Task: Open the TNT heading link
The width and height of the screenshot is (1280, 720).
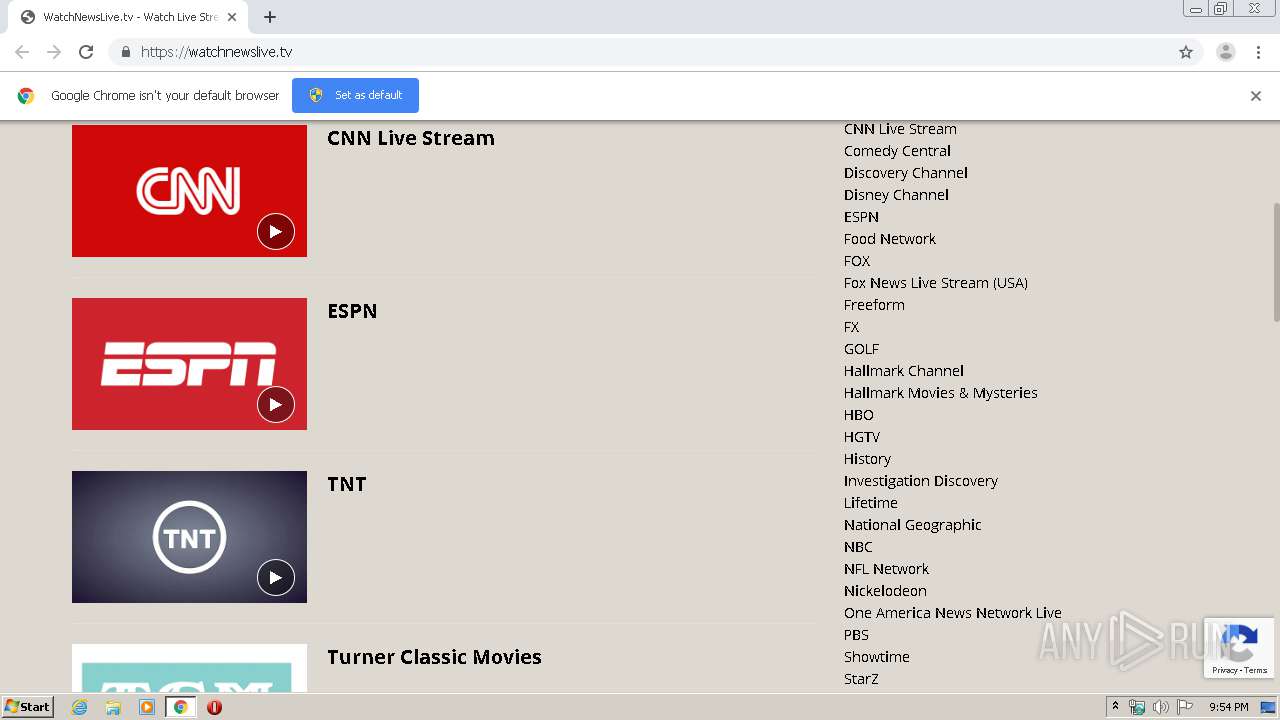Action: click(347, 484)
